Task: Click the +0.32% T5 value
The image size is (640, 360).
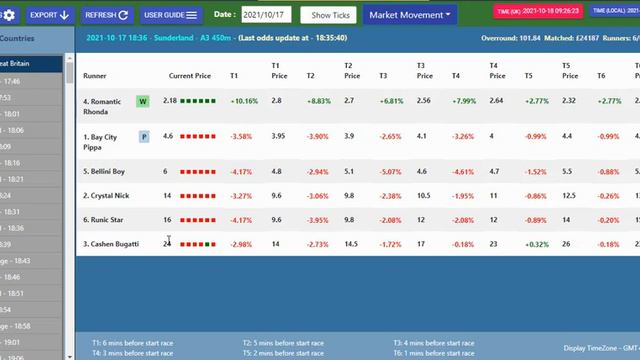Action: point(537,244)
